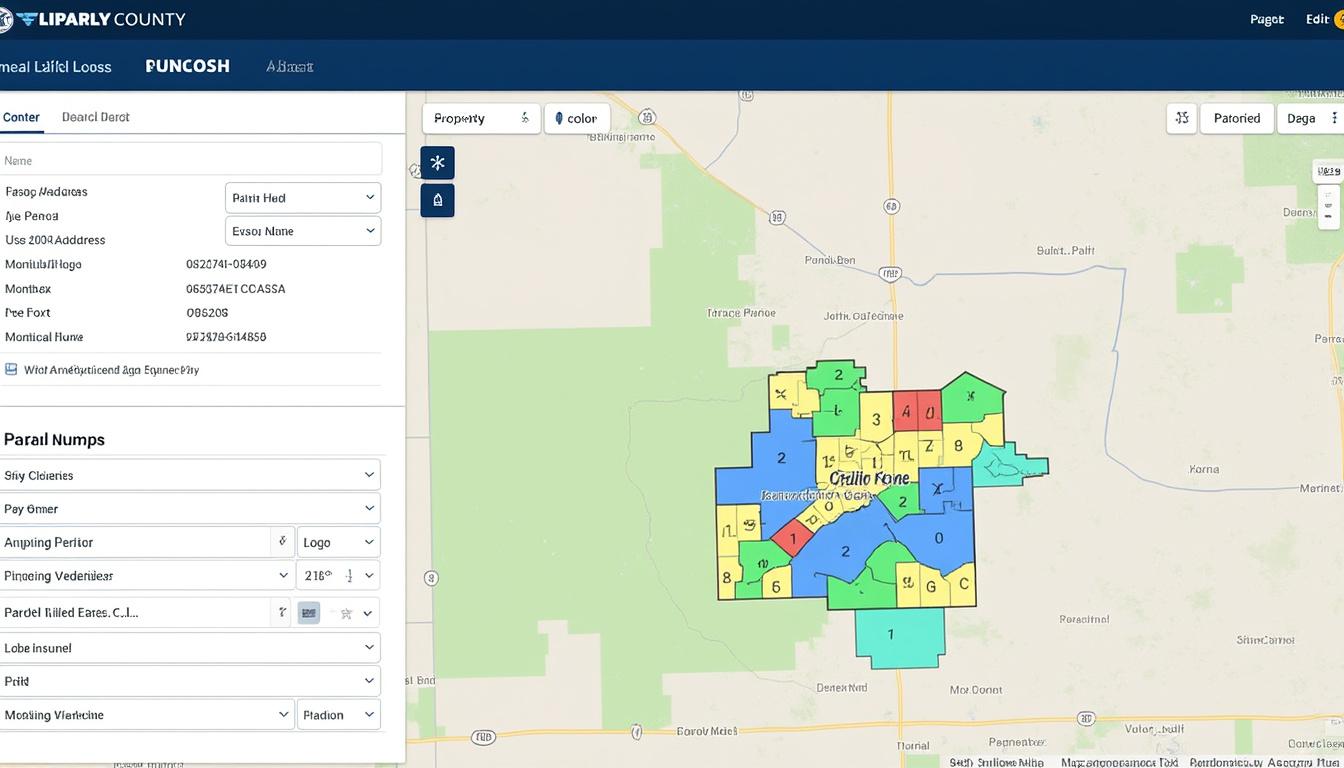Expand the Pay Owner dropdown
Image resolution: width=1344 pixels, height=768 pixels.
click(x=191, y=508)
